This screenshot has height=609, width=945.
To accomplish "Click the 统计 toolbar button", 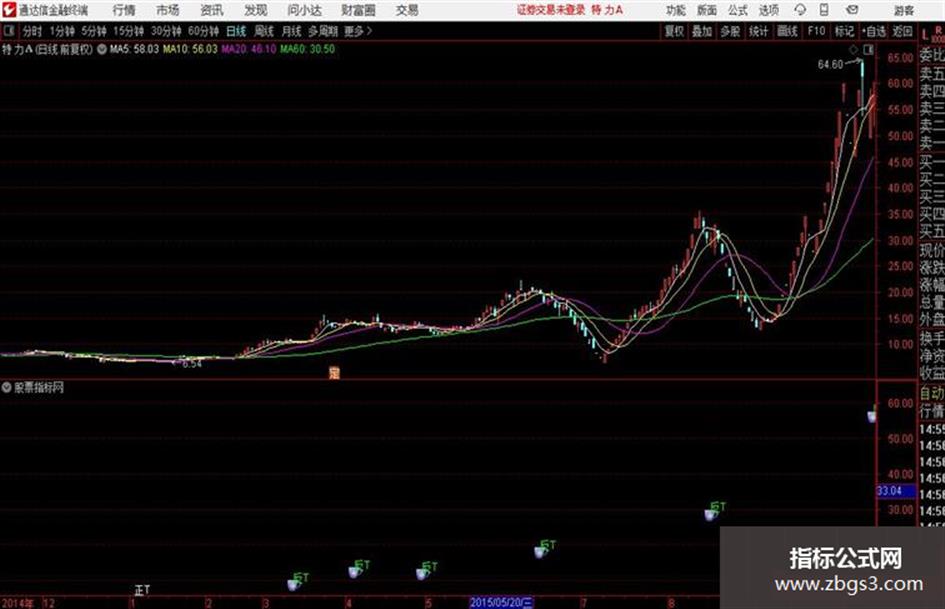I will (x=758, y=31).
